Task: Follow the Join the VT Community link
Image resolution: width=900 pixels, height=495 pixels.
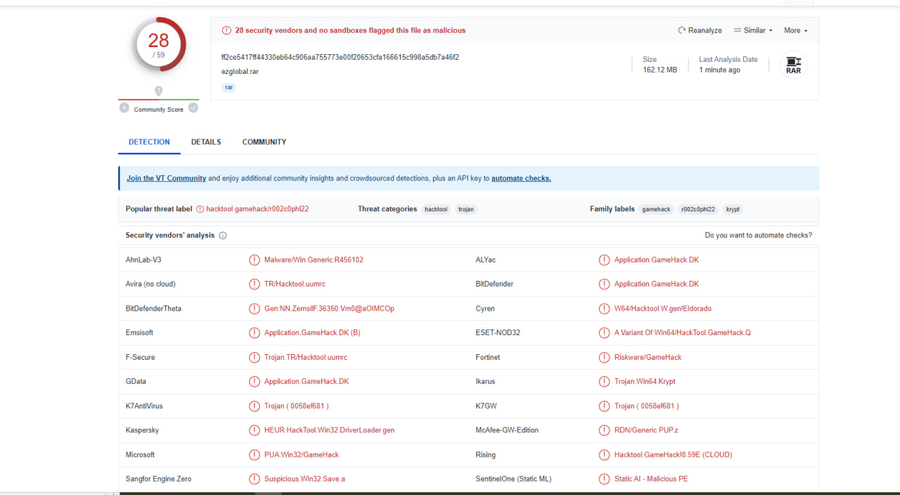Action: click(x=166, y=179)
